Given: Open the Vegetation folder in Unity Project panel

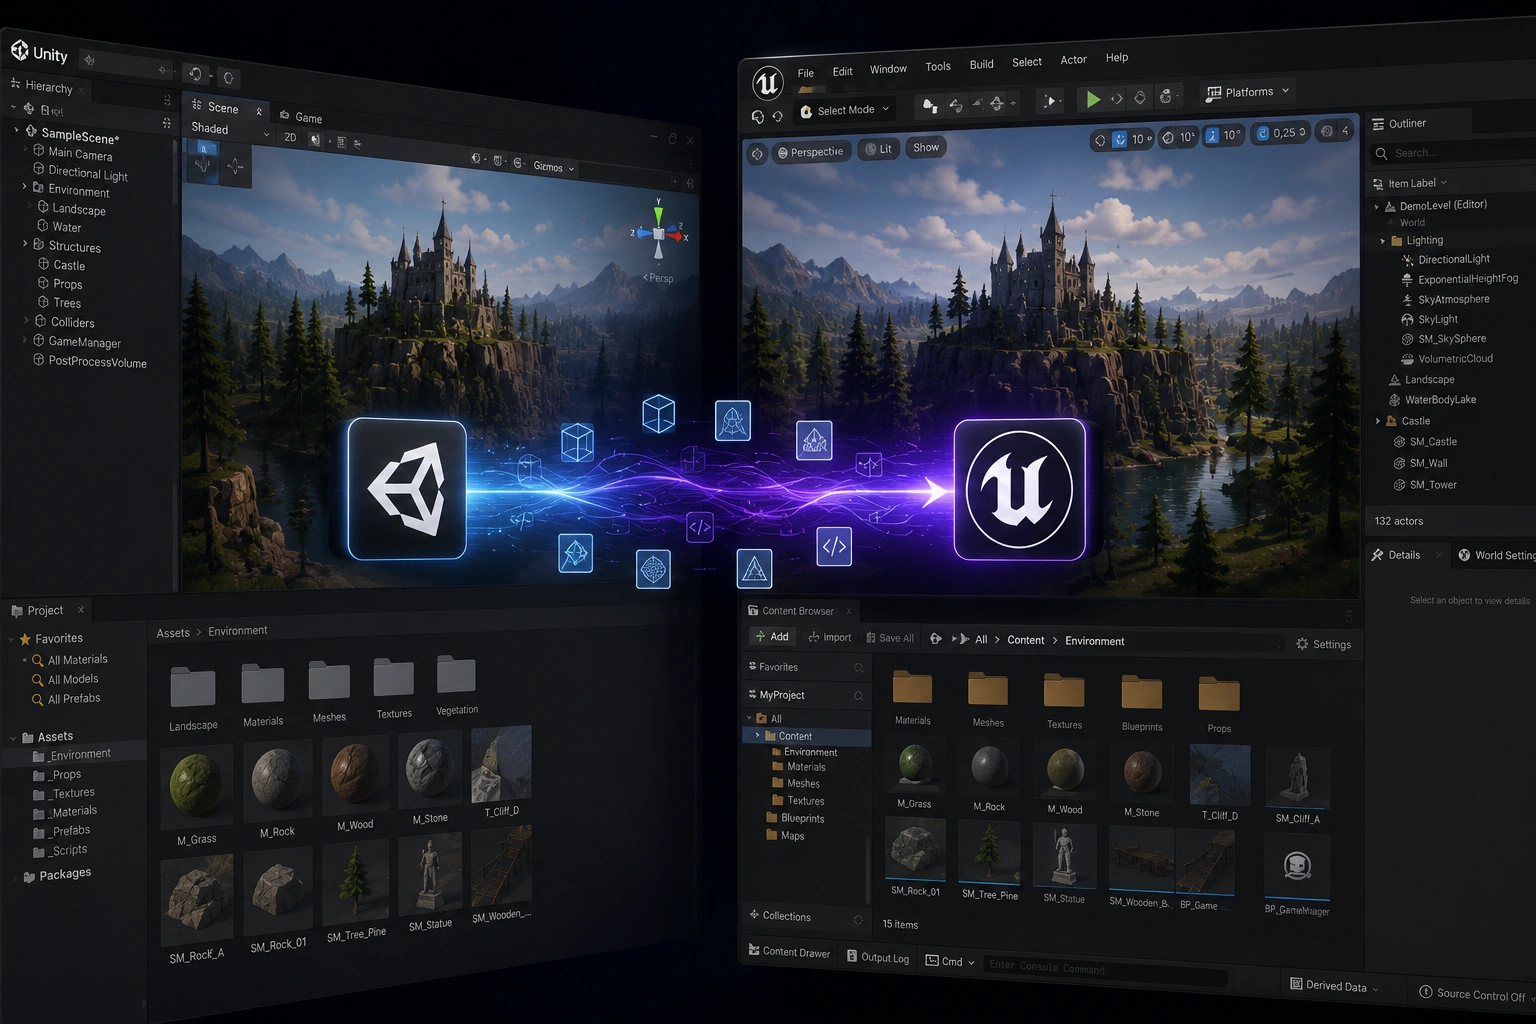Looking at the screenshot, I should pos(456,675).
